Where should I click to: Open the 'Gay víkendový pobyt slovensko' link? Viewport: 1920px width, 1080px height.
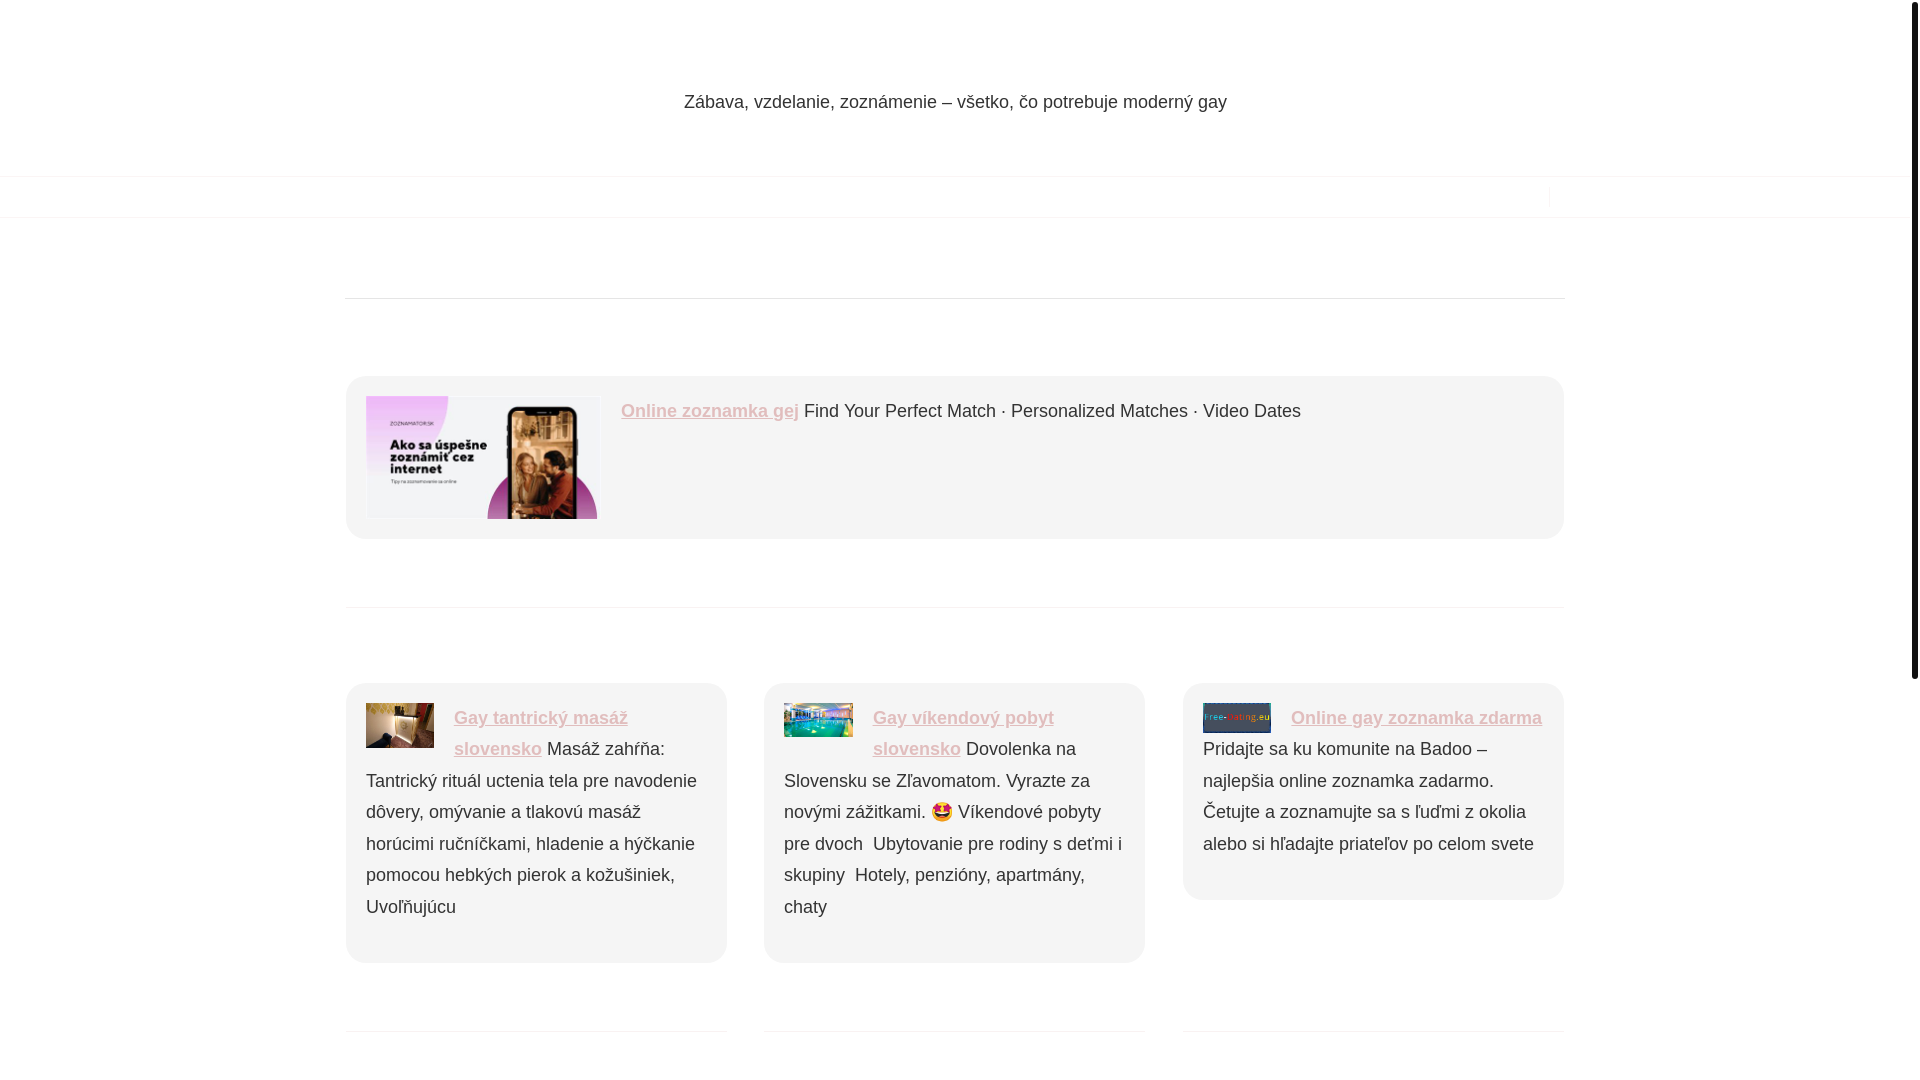coord(963,733)
